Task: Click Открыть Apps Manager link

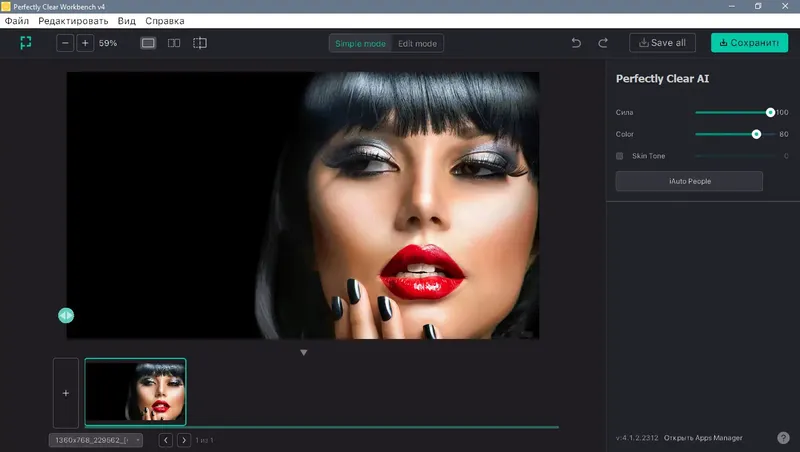Action: click(x=703, y=438)
